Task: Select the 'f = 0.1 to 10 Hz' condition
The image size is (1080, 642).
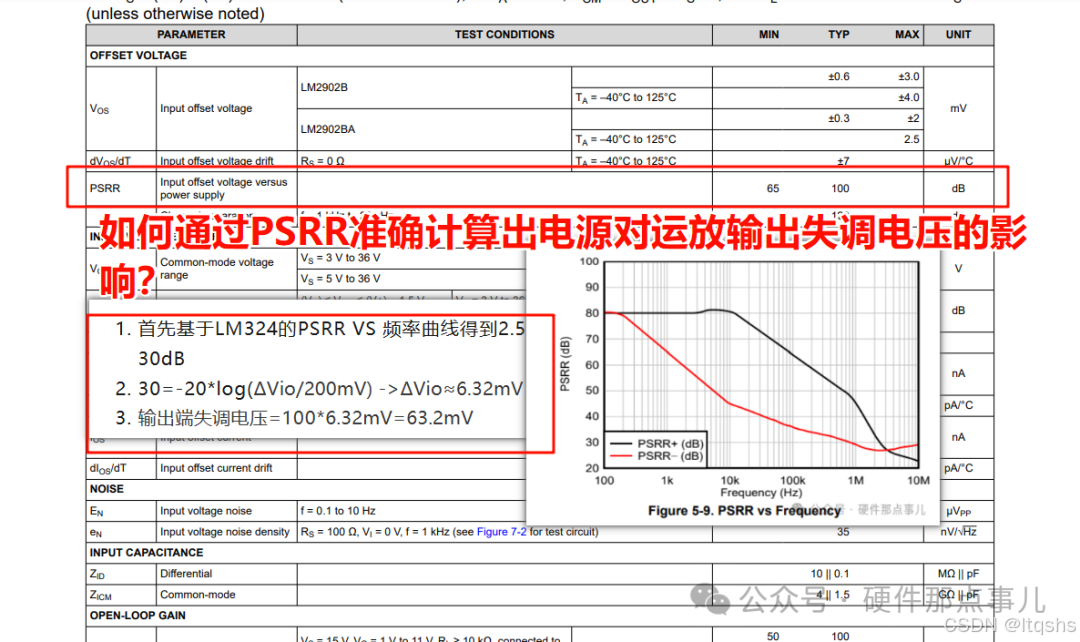Action: [x=338, y=510]
